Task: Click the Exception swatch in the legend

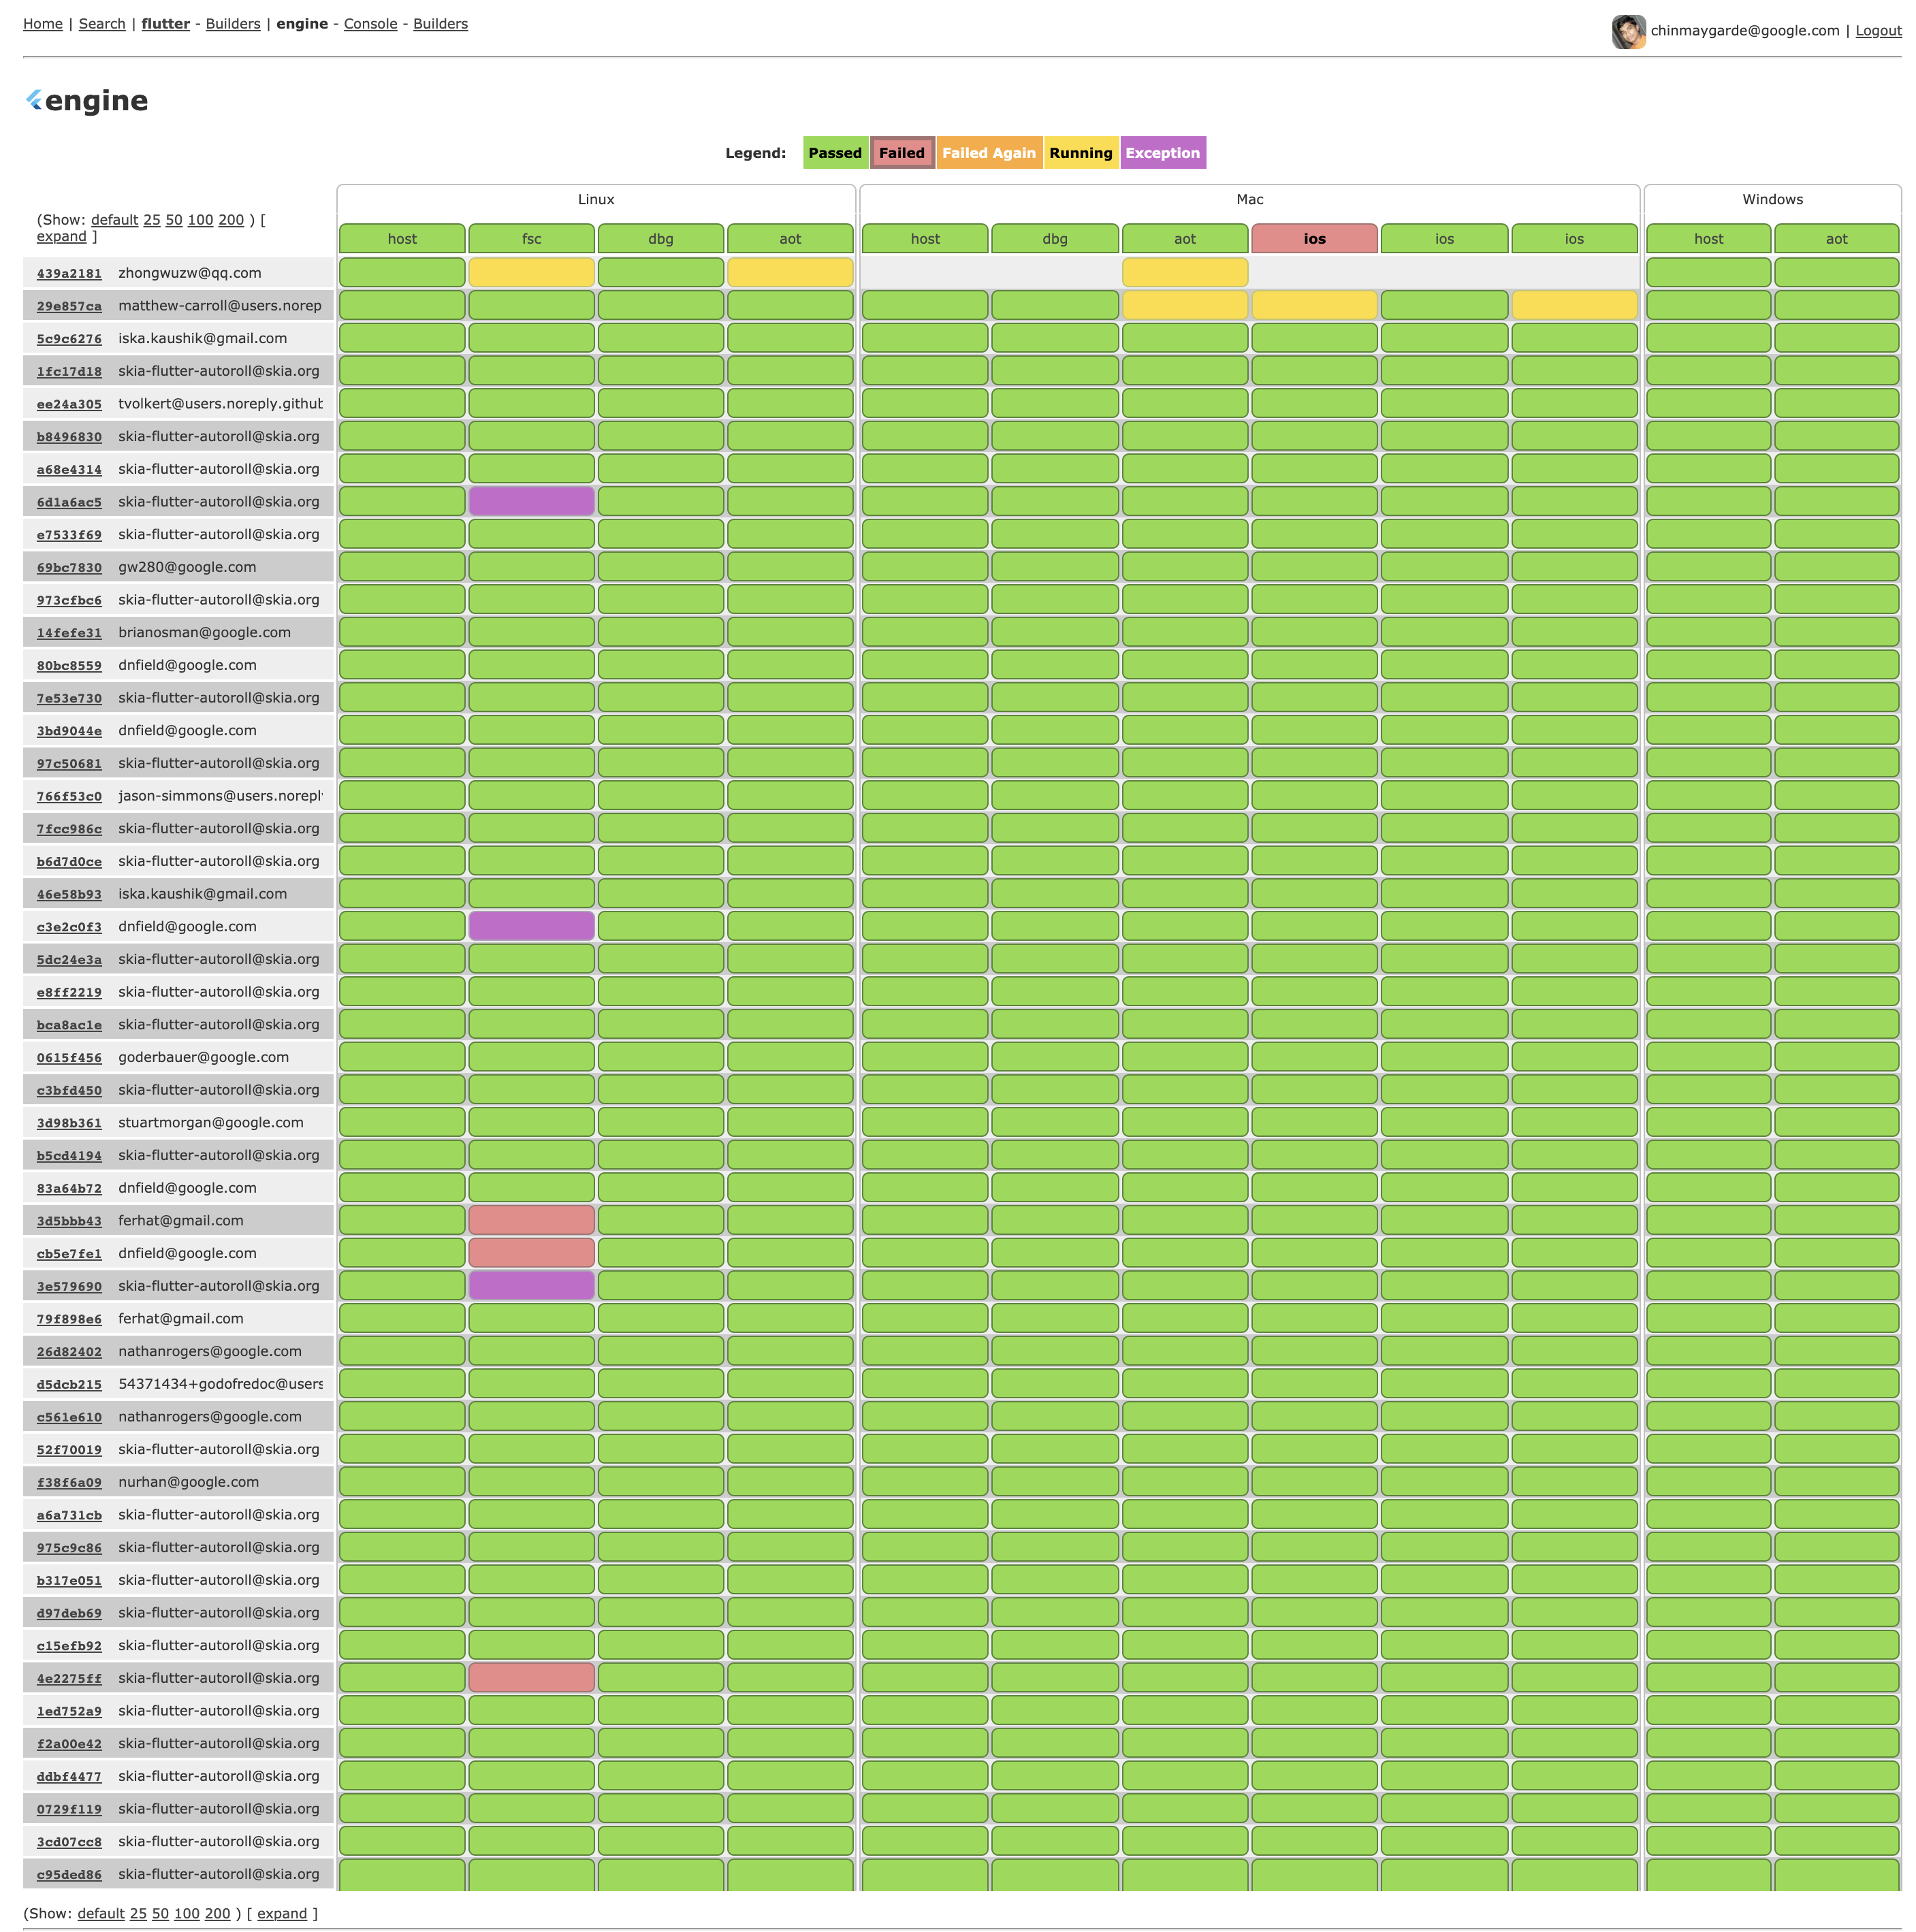Action: point(1162,152)
